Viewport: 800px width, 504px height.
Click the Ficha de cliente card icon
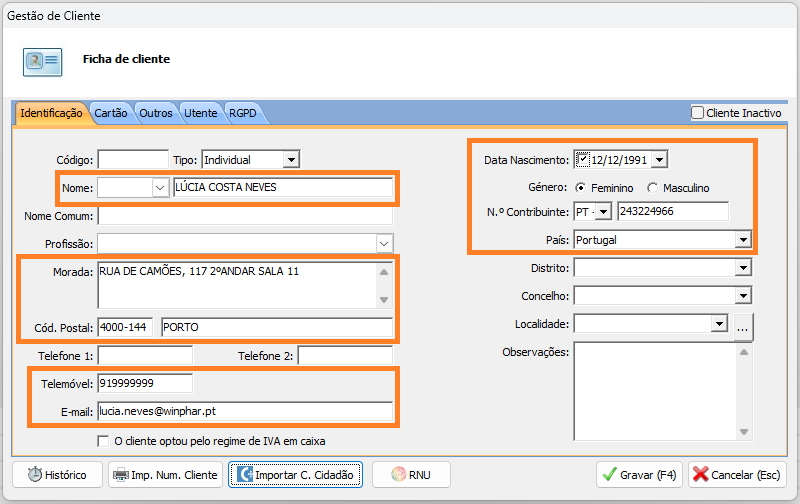(42, 60)
